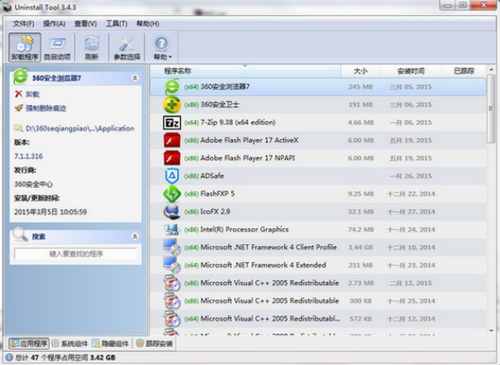The width and height of the screenshot is (500, 365).
Task: Switch to the 自启动项 startup toolbar icon
Action: (57, 47)
